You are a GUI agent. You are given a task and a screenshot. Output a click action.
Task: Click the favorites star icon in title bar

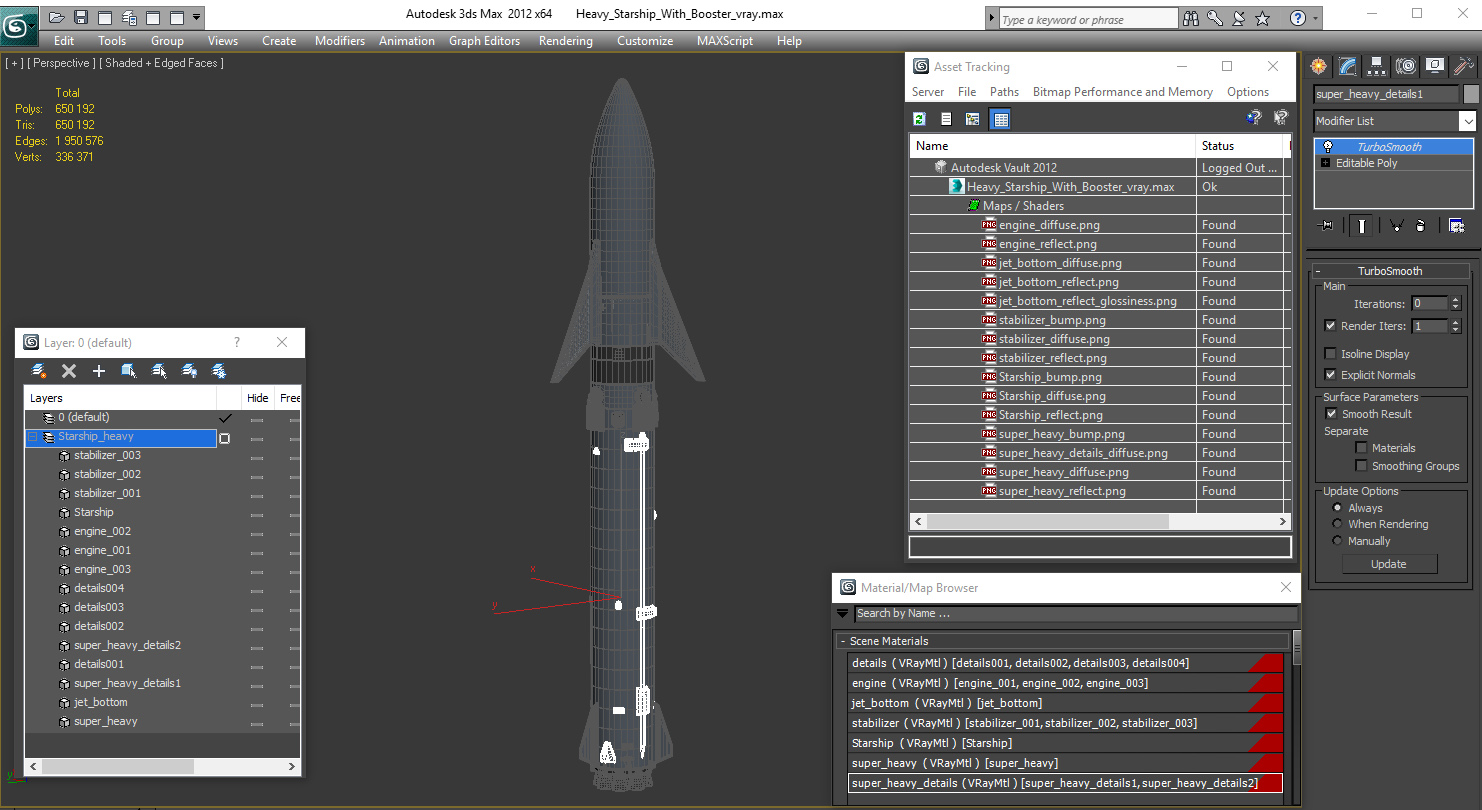tap(1263, 18)
